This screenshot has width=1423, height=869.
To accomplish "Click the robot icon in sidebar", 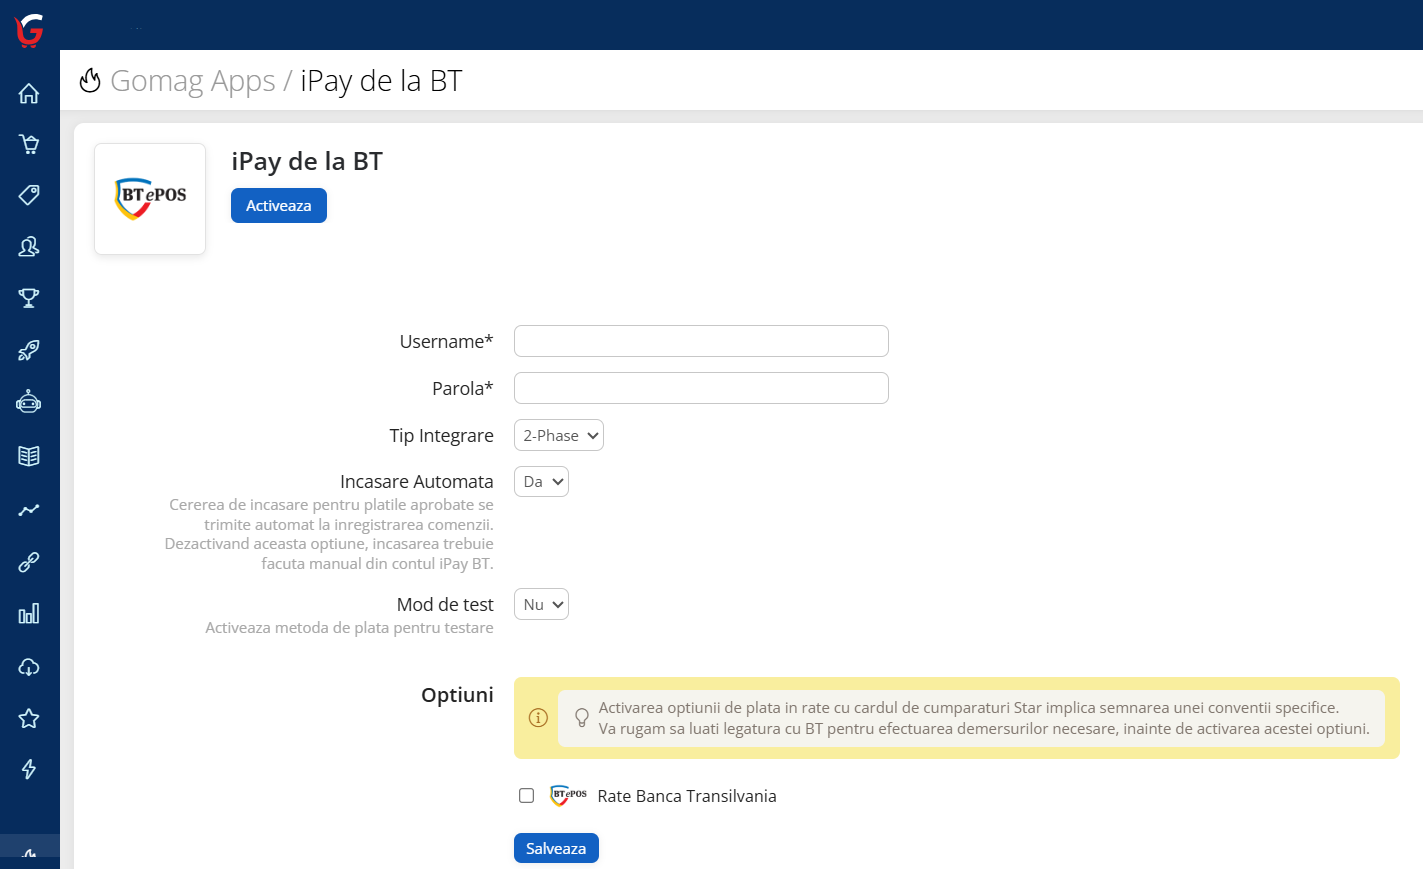I will pos(29,402).
